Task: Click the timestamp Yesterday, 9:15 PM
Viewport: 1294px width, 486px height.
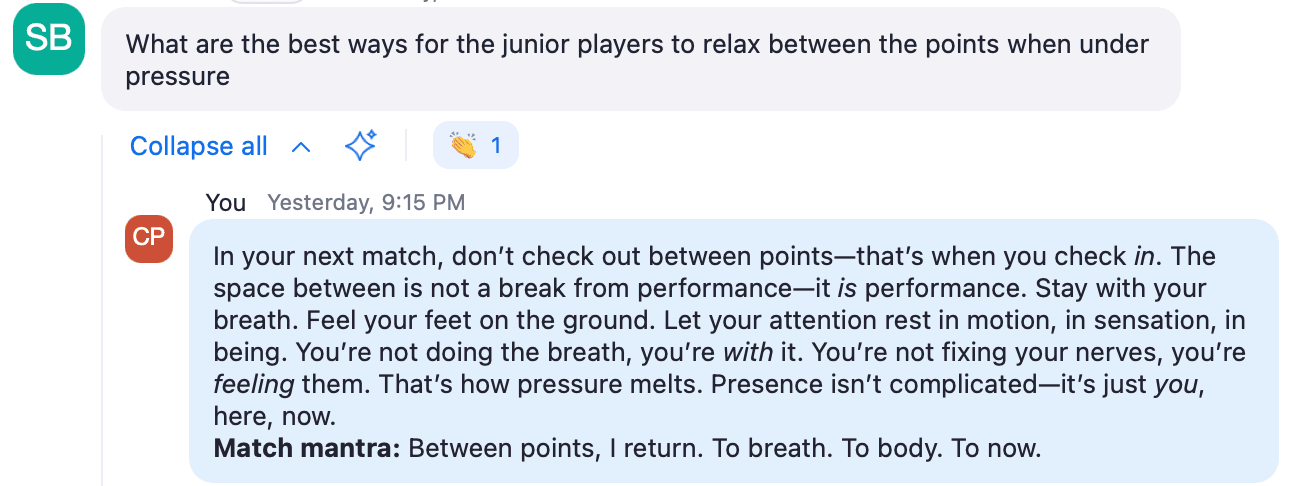Action: (x=366, y=203)
